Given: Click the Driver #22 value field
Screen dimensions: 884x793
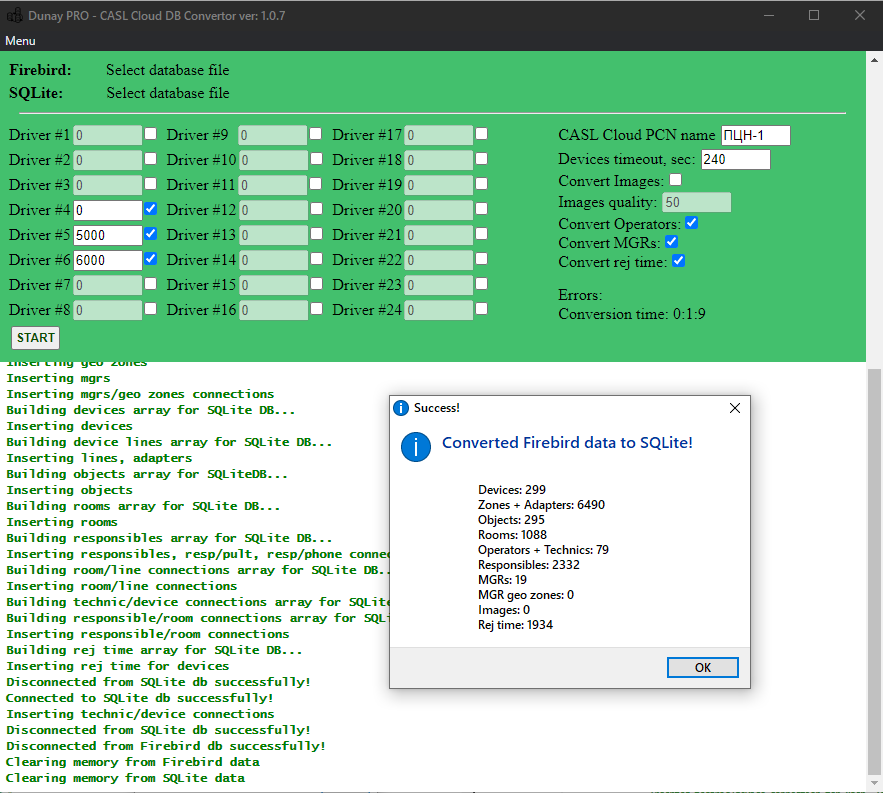Looking at the screenshot, I should point(439,260).
